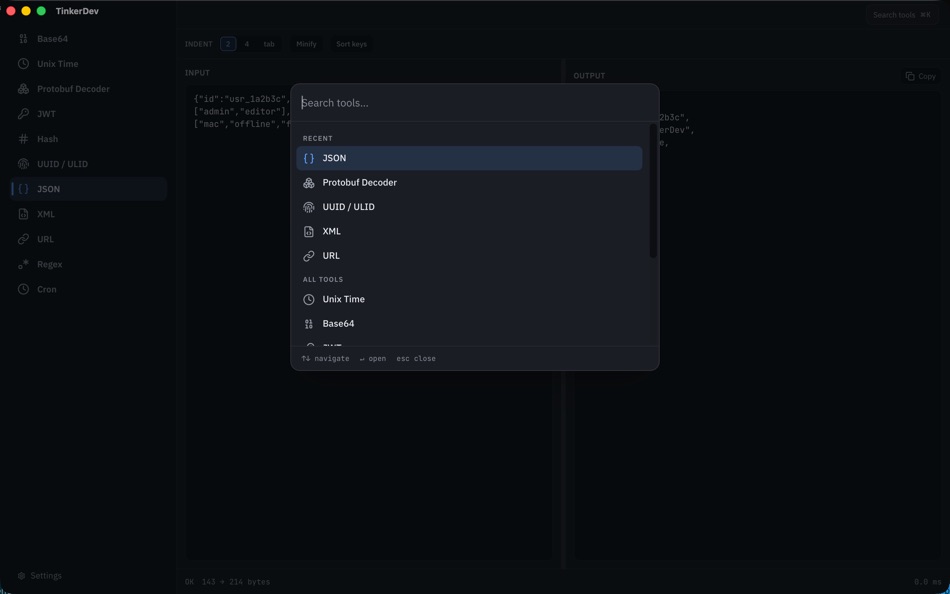Open URL from the Recent list
Screen dimensions: 950x594
pyautogui.click(x=469, y=256)
